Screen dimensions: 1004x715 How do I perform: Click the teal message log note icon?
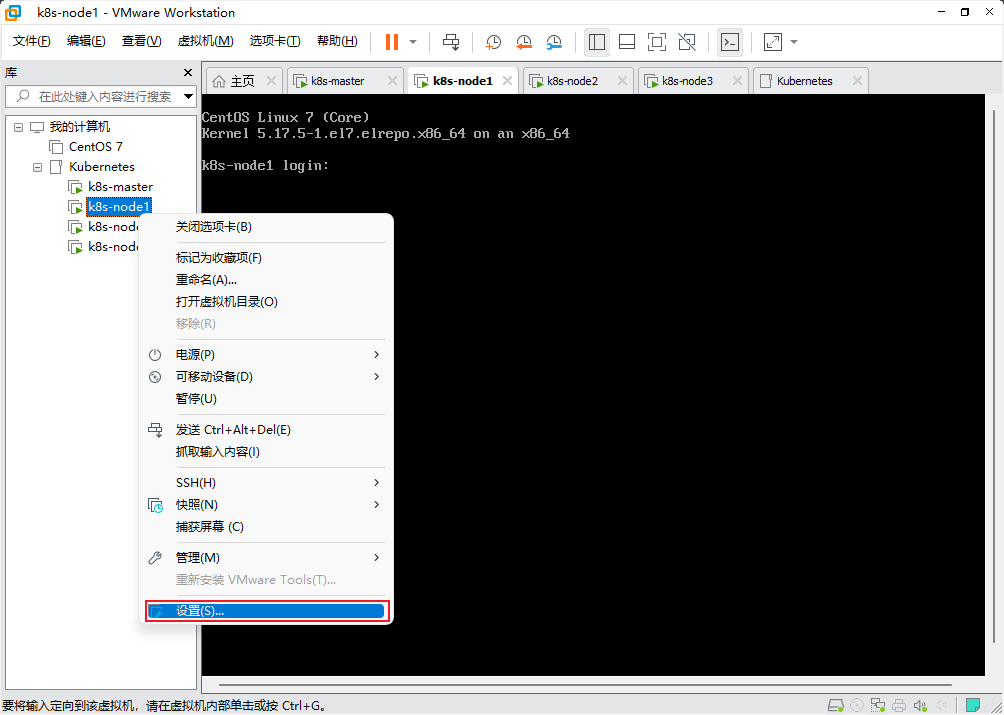(974, 705)
